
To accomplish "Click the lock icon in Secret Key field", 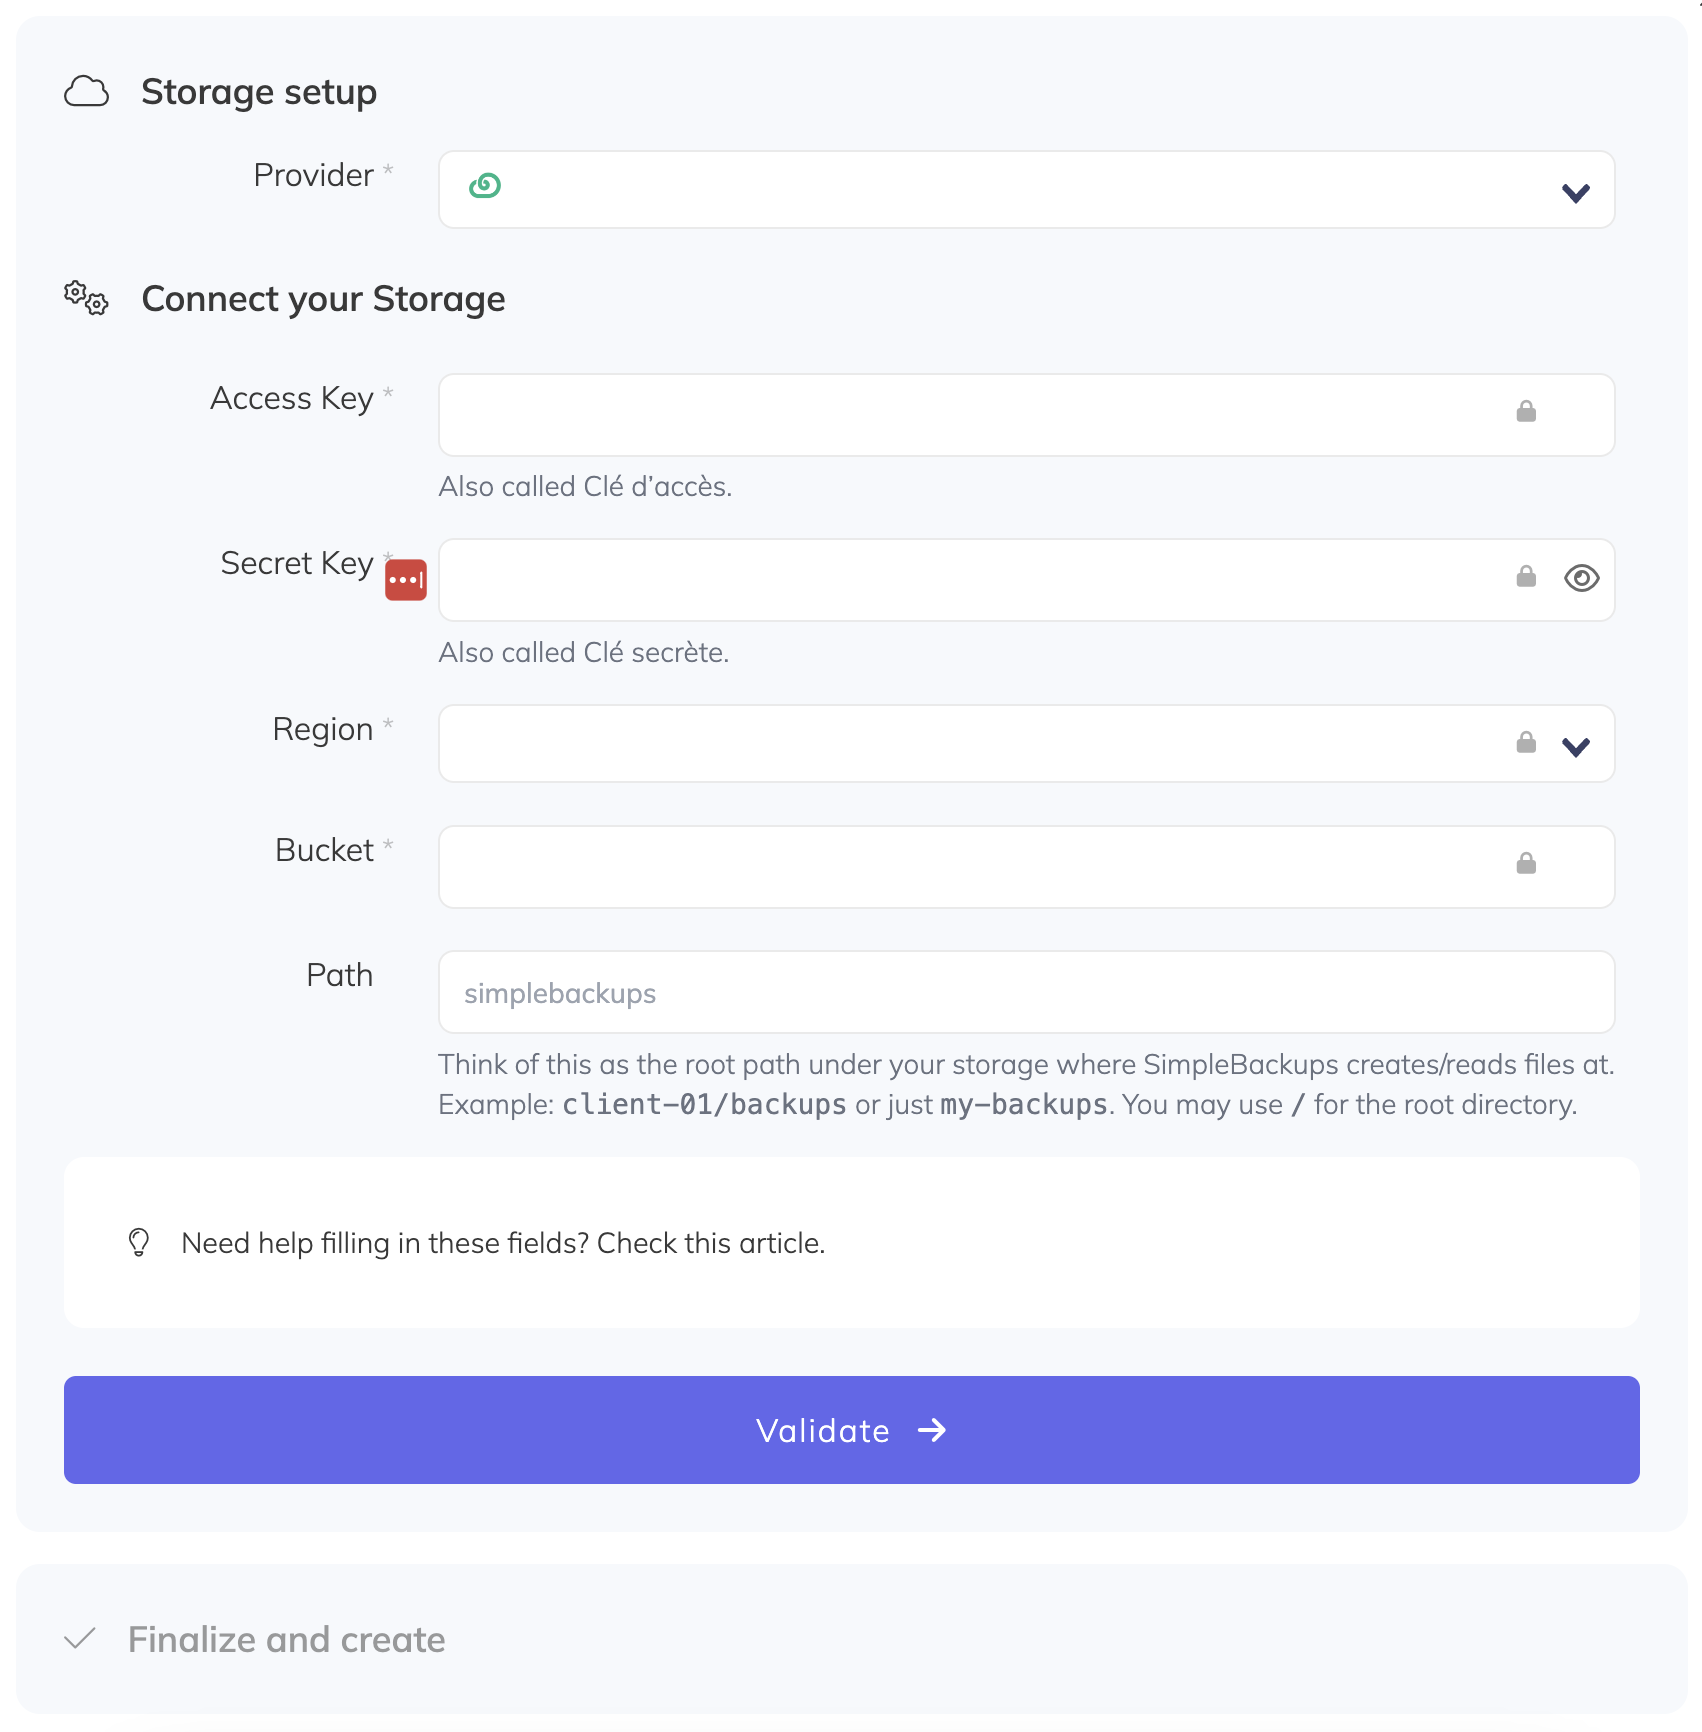I will coord(1526,577).
